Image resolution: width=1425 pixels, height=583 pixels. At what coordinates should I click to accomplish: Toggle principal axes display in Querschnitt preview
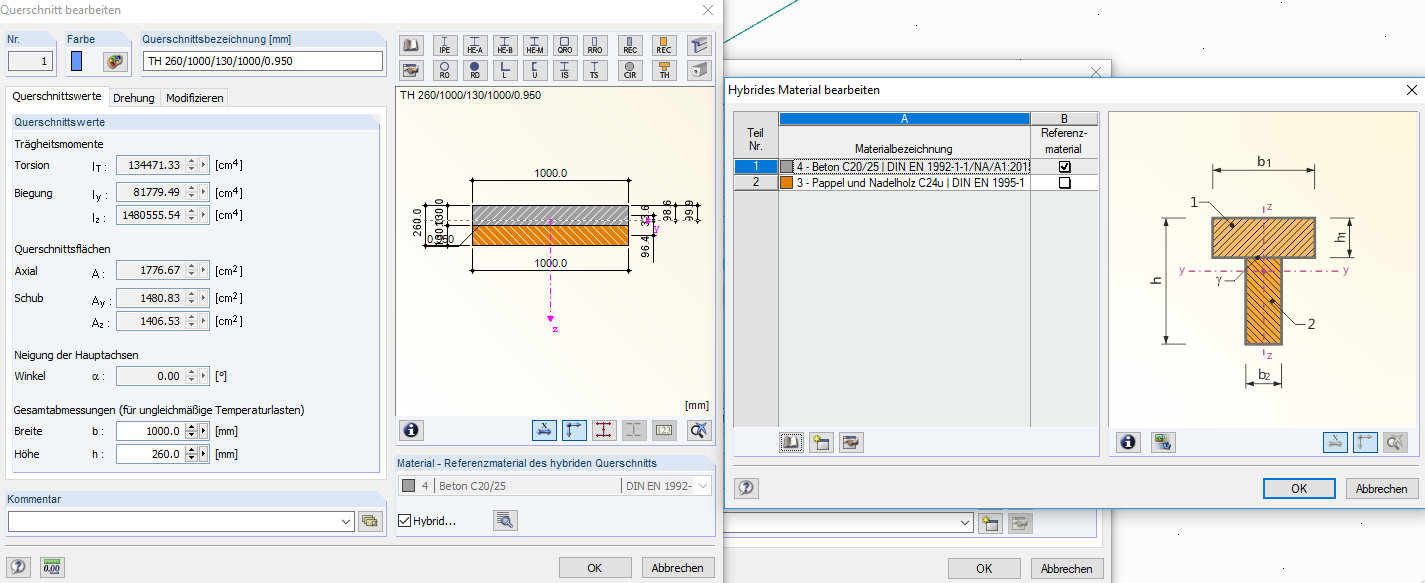(574, 430)
